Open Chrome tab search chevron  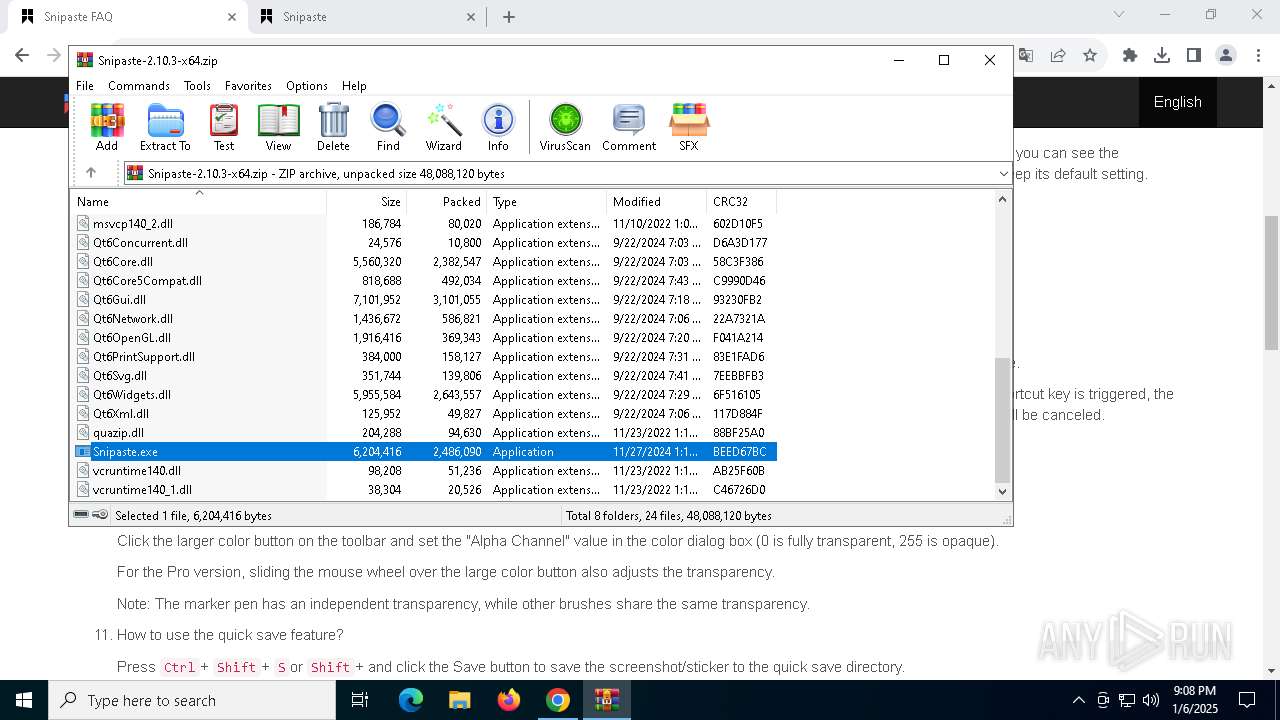pos(1119,15)
